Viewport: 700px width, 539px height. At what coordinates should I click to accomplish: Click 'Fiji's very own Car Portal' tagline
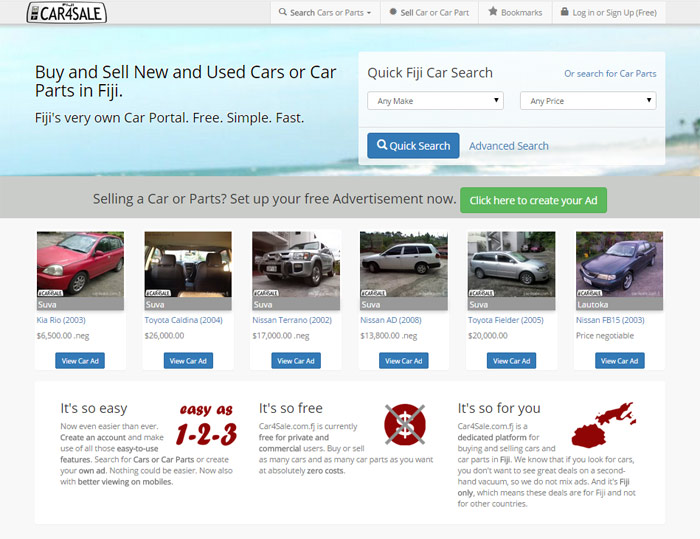click(x=170, y=118)
